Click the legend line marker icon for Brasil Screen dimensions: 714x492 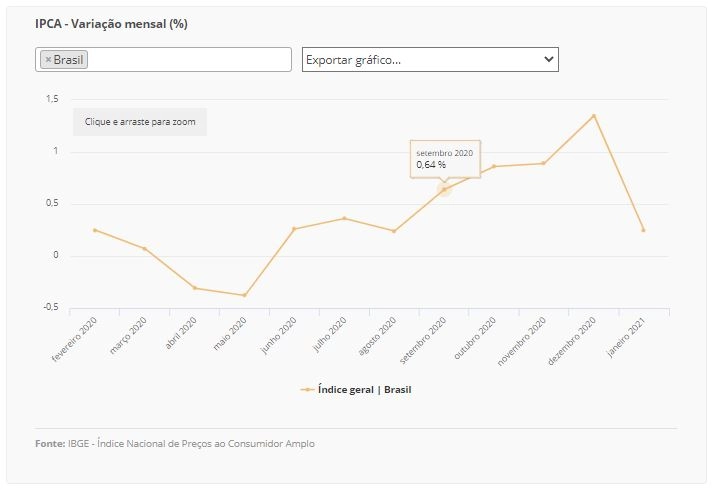tap(307, 390)
